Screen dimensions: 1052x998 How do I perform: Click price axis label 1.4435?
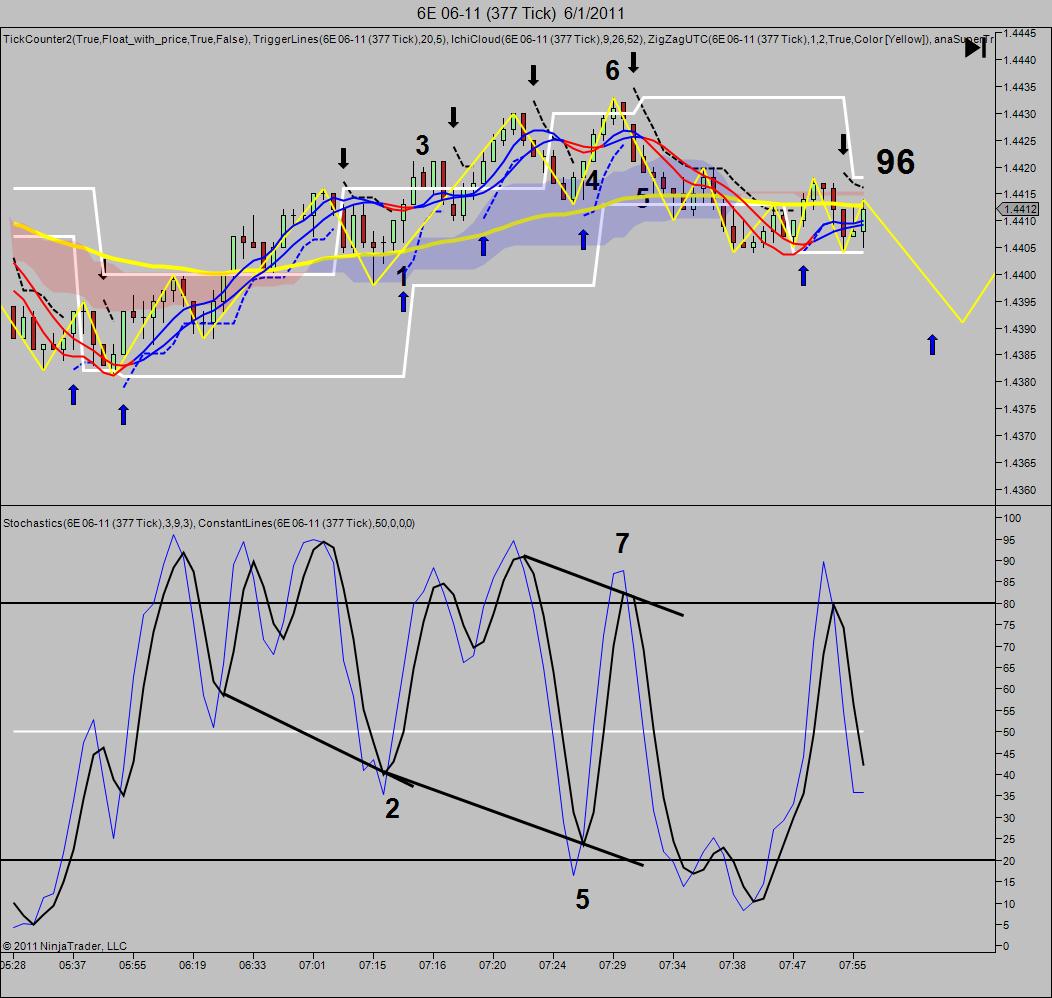pyautogui.click(x=1020, y=87)
